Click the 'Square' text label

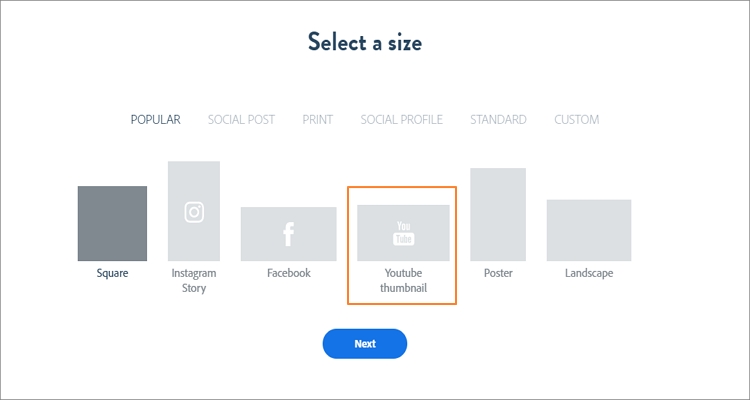pos(112,274)
